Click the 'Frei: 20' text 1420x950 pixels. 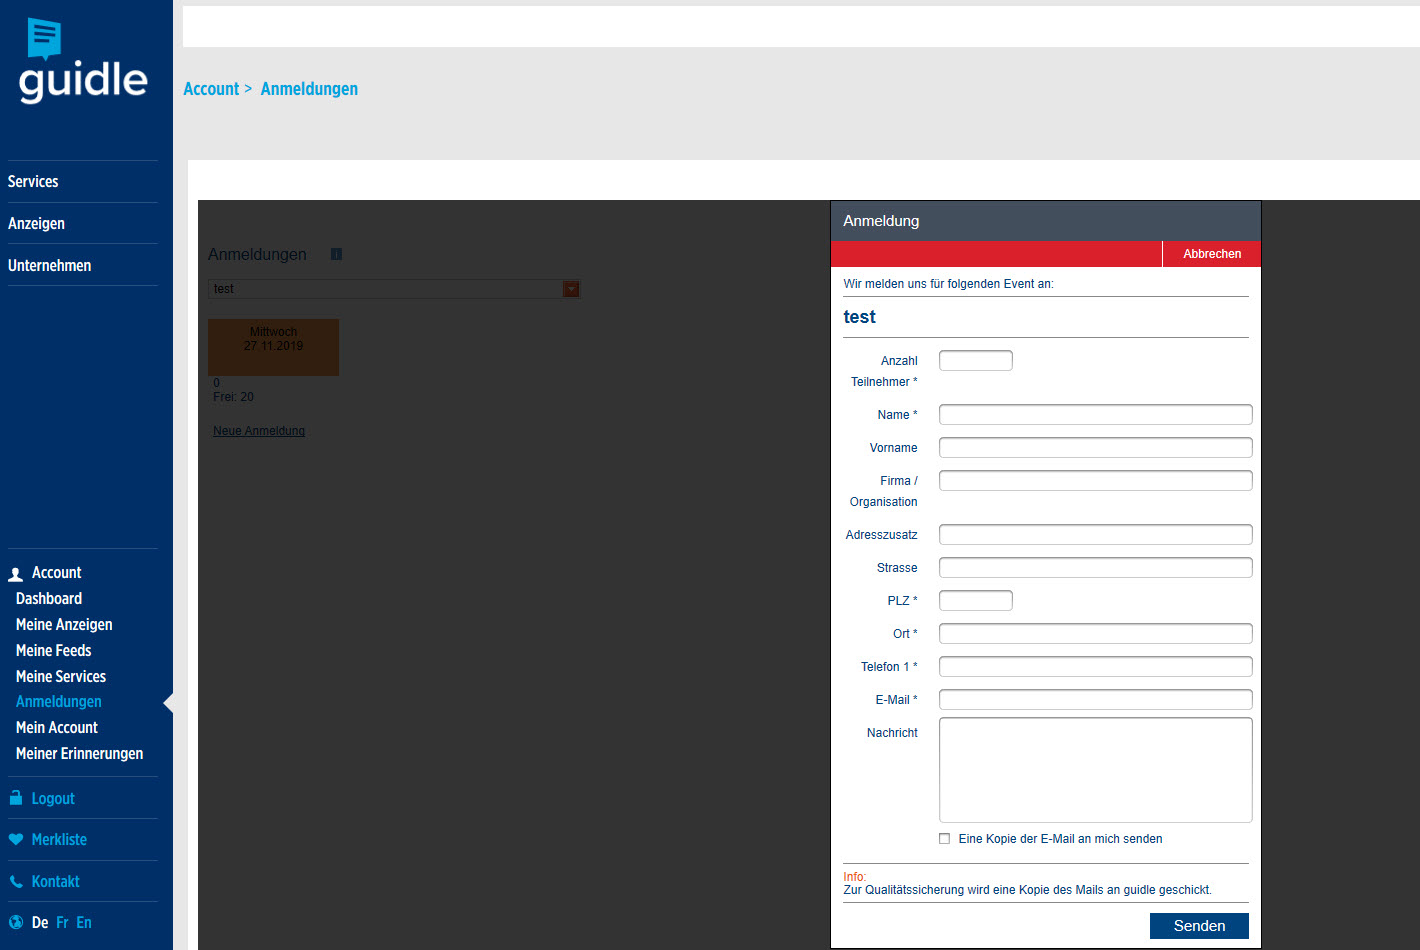[233, 397]
